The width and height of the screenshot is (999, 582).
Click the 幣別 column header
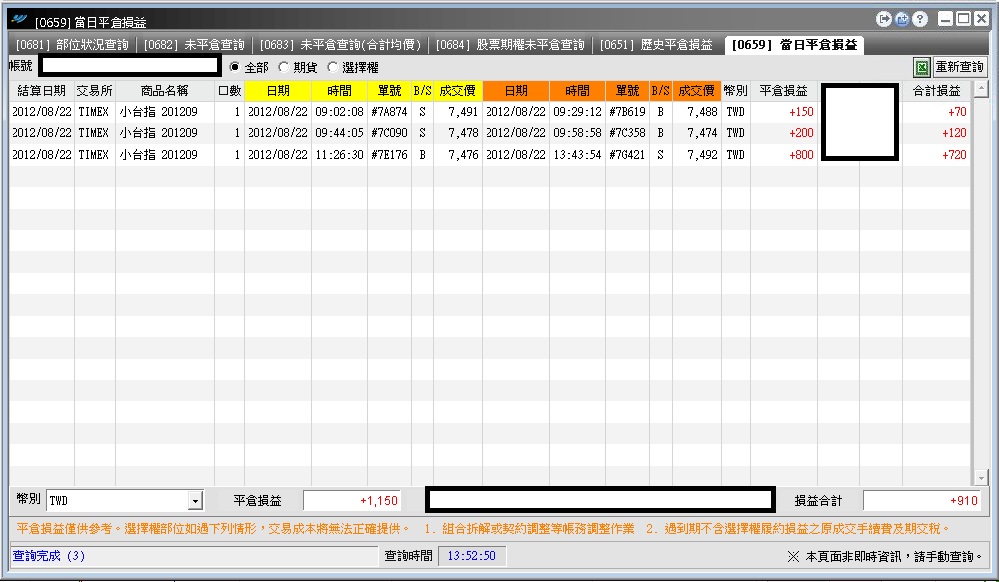736,91
